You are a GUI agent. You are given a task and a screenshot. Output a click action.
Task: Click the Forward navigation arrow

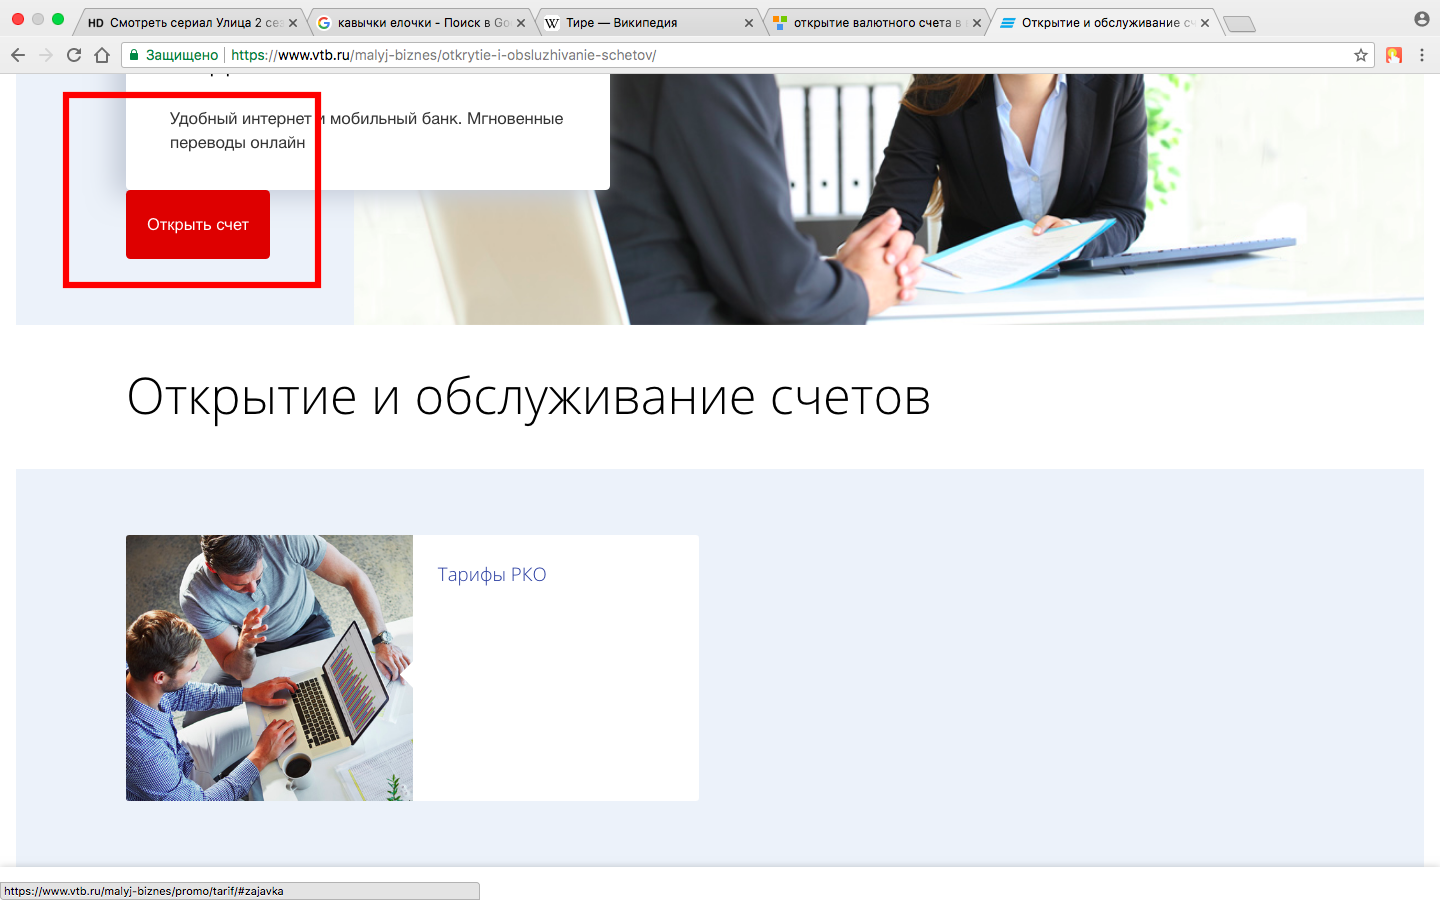(46, 55)
